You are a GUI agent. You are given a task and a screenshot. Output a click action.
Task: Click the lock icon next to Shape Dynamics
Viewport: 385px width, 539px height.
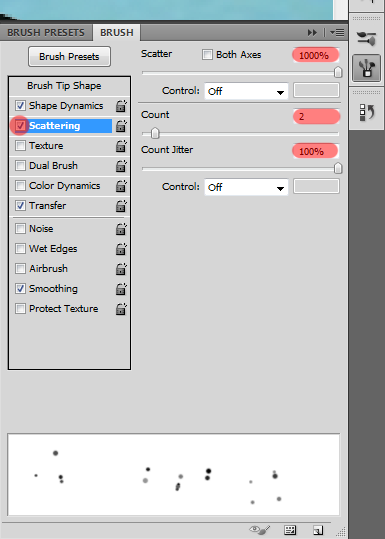(121, 106)
